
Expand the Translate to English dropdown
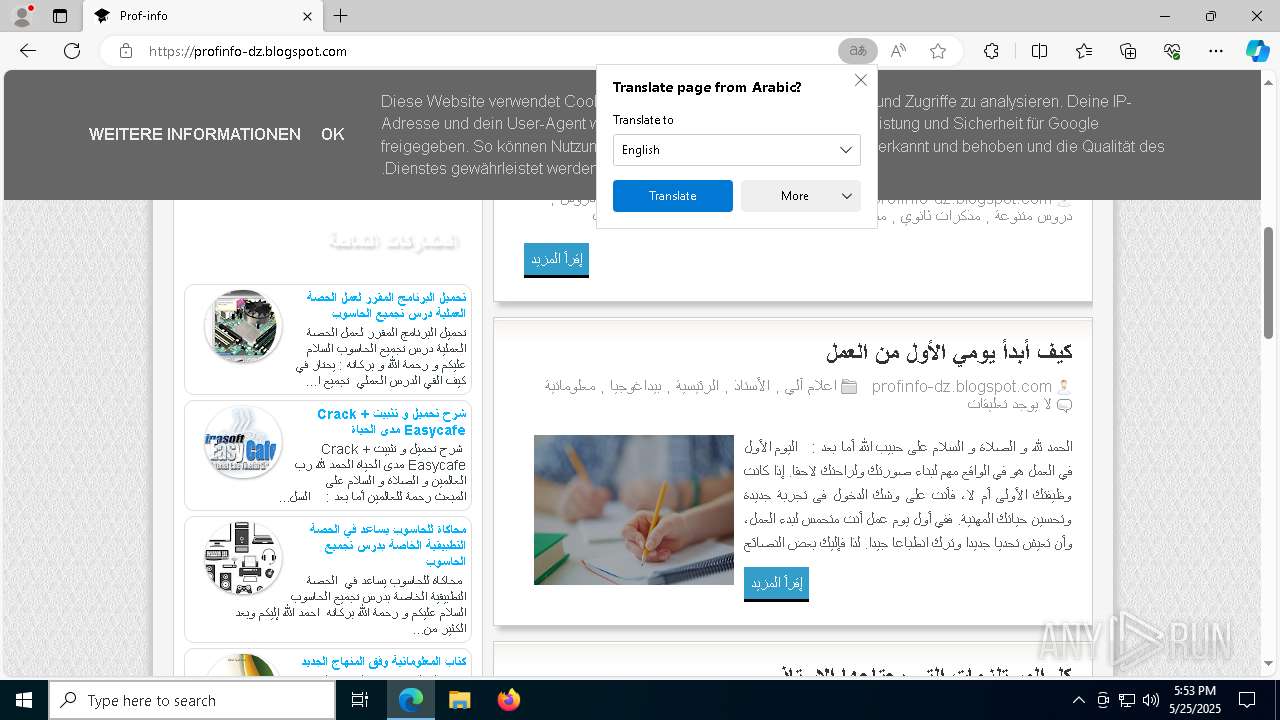[x=737, y=150]
